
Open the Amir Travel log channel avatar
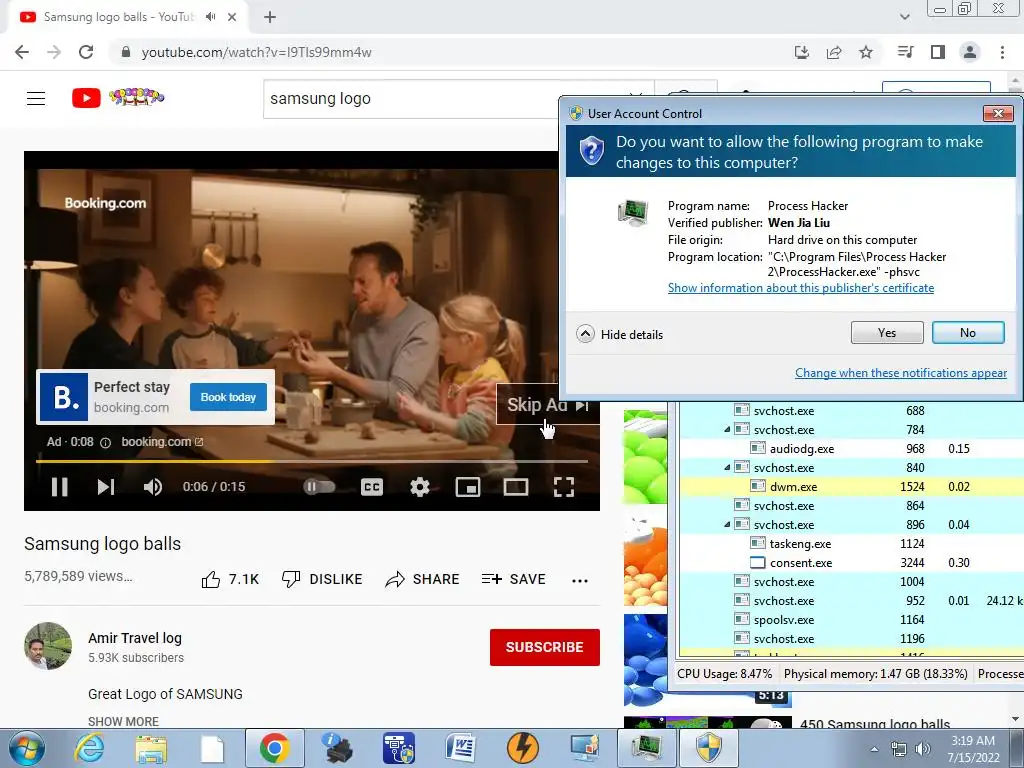(x=48, y=646)
